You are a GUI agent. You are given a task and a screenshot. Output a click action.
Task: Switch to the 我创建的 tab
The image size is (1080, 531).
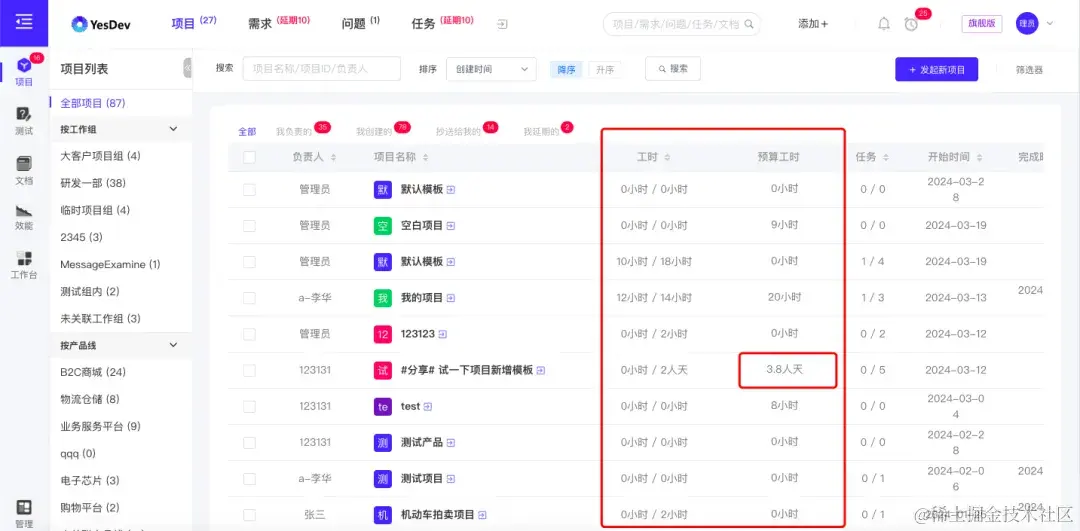[x=374, y=132]
